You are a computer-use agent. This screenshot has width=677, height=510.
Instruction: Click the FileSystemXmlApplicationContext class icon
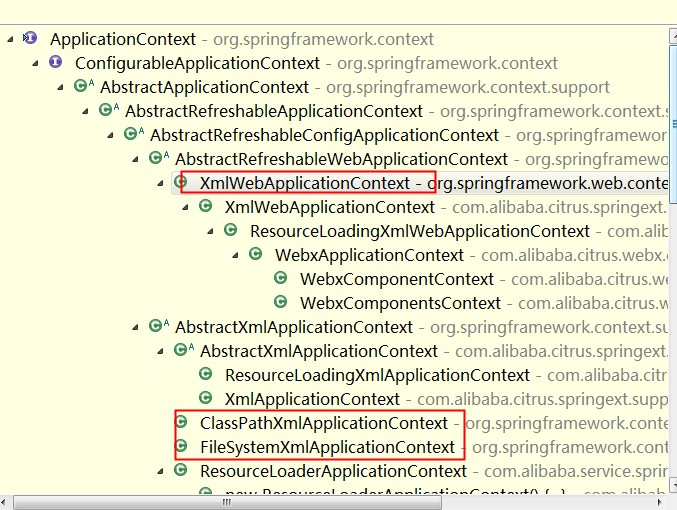coord(180,446)
